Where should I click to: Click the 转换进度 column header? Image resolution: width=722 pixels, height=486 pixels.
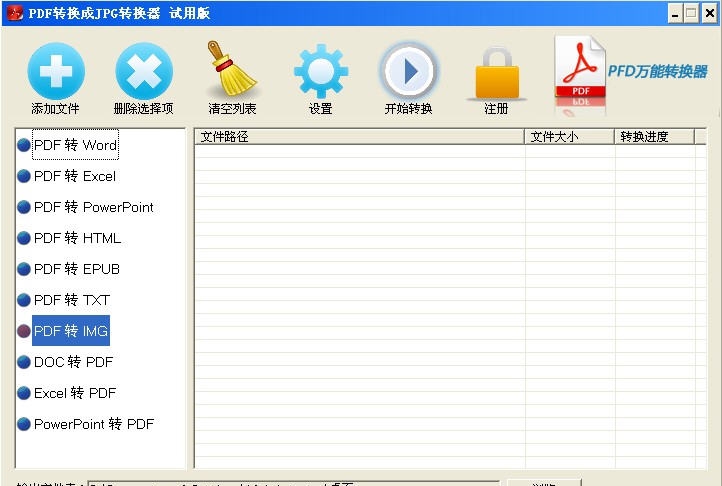654,137
